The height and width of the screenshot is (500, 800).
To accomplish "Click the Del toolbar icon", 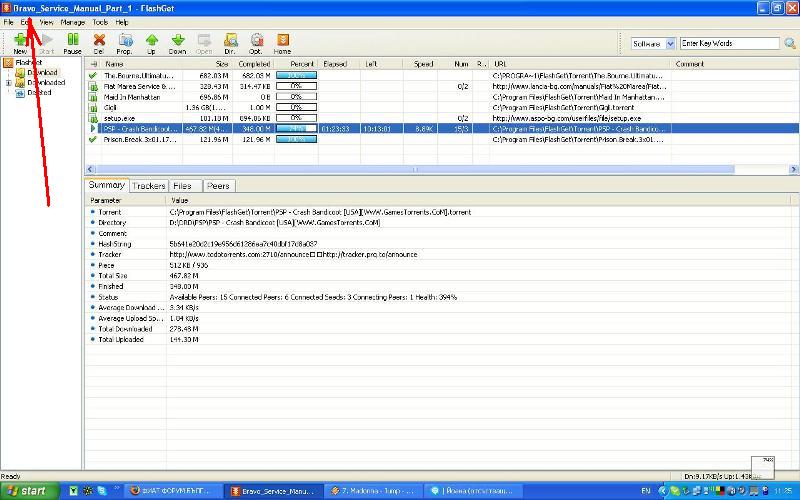I will click(99, 42).
